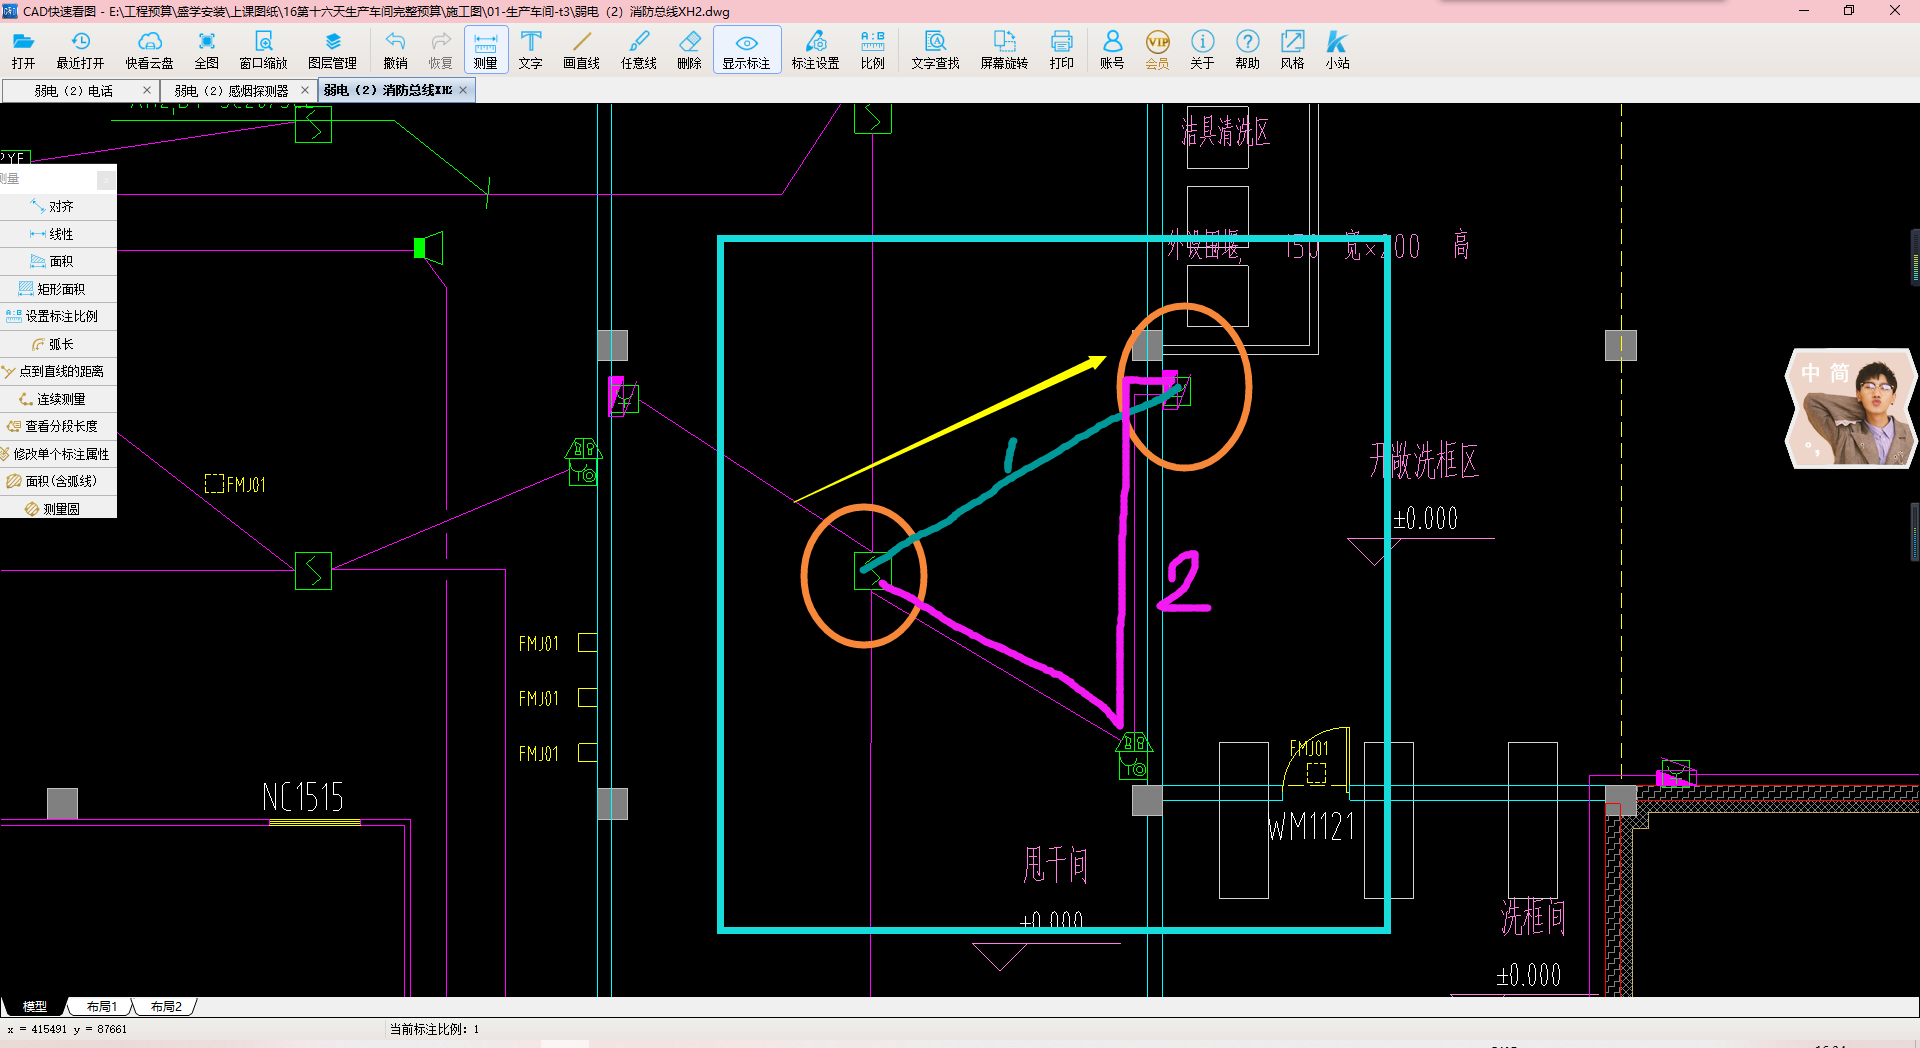Screen dimensions: 1920x1048
Task: Switch to the 模型 model tab
Action: (x=35, y=1007)
